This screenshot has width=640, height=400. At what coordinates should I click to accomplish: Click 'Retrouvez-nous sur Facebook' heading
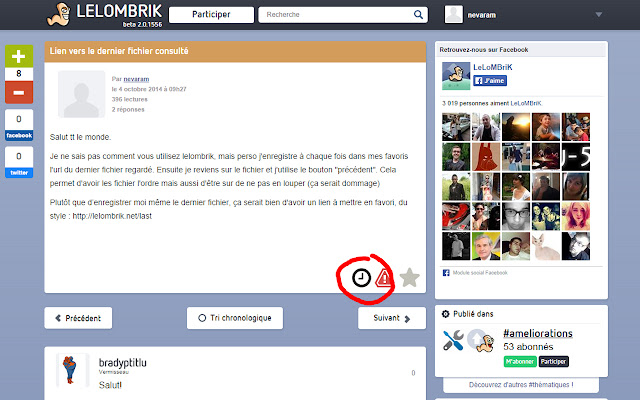[484, 50]
